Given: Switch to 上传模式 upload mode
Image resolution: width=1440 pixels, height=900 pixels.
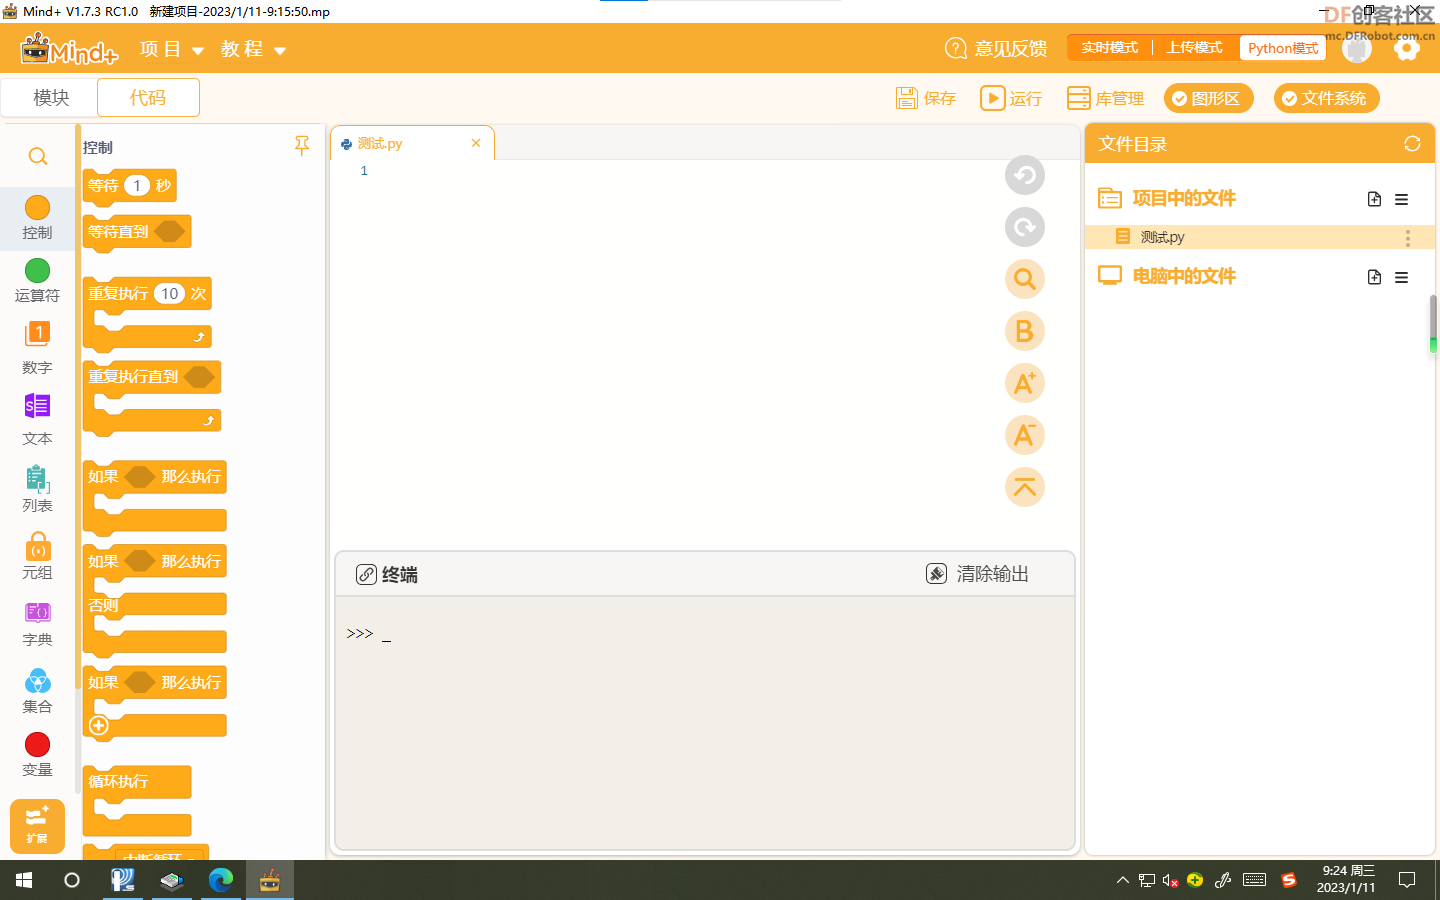Looking at the screenshot, I should pyautogui.click(x=1194, y=48).
